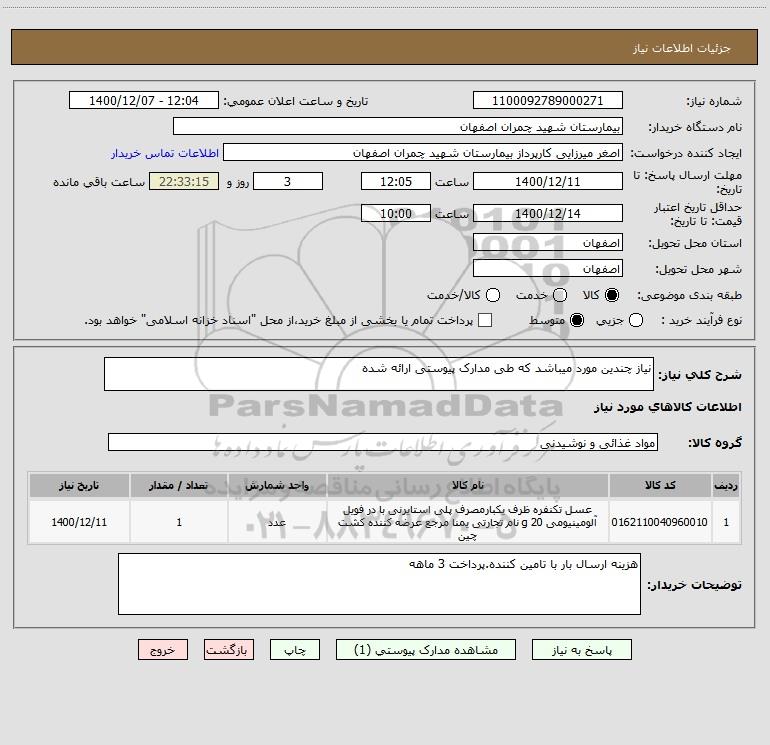Click the remaining days field showing 3
The height and width of the screenshot is (745, 770).
[x=288, y=181]
